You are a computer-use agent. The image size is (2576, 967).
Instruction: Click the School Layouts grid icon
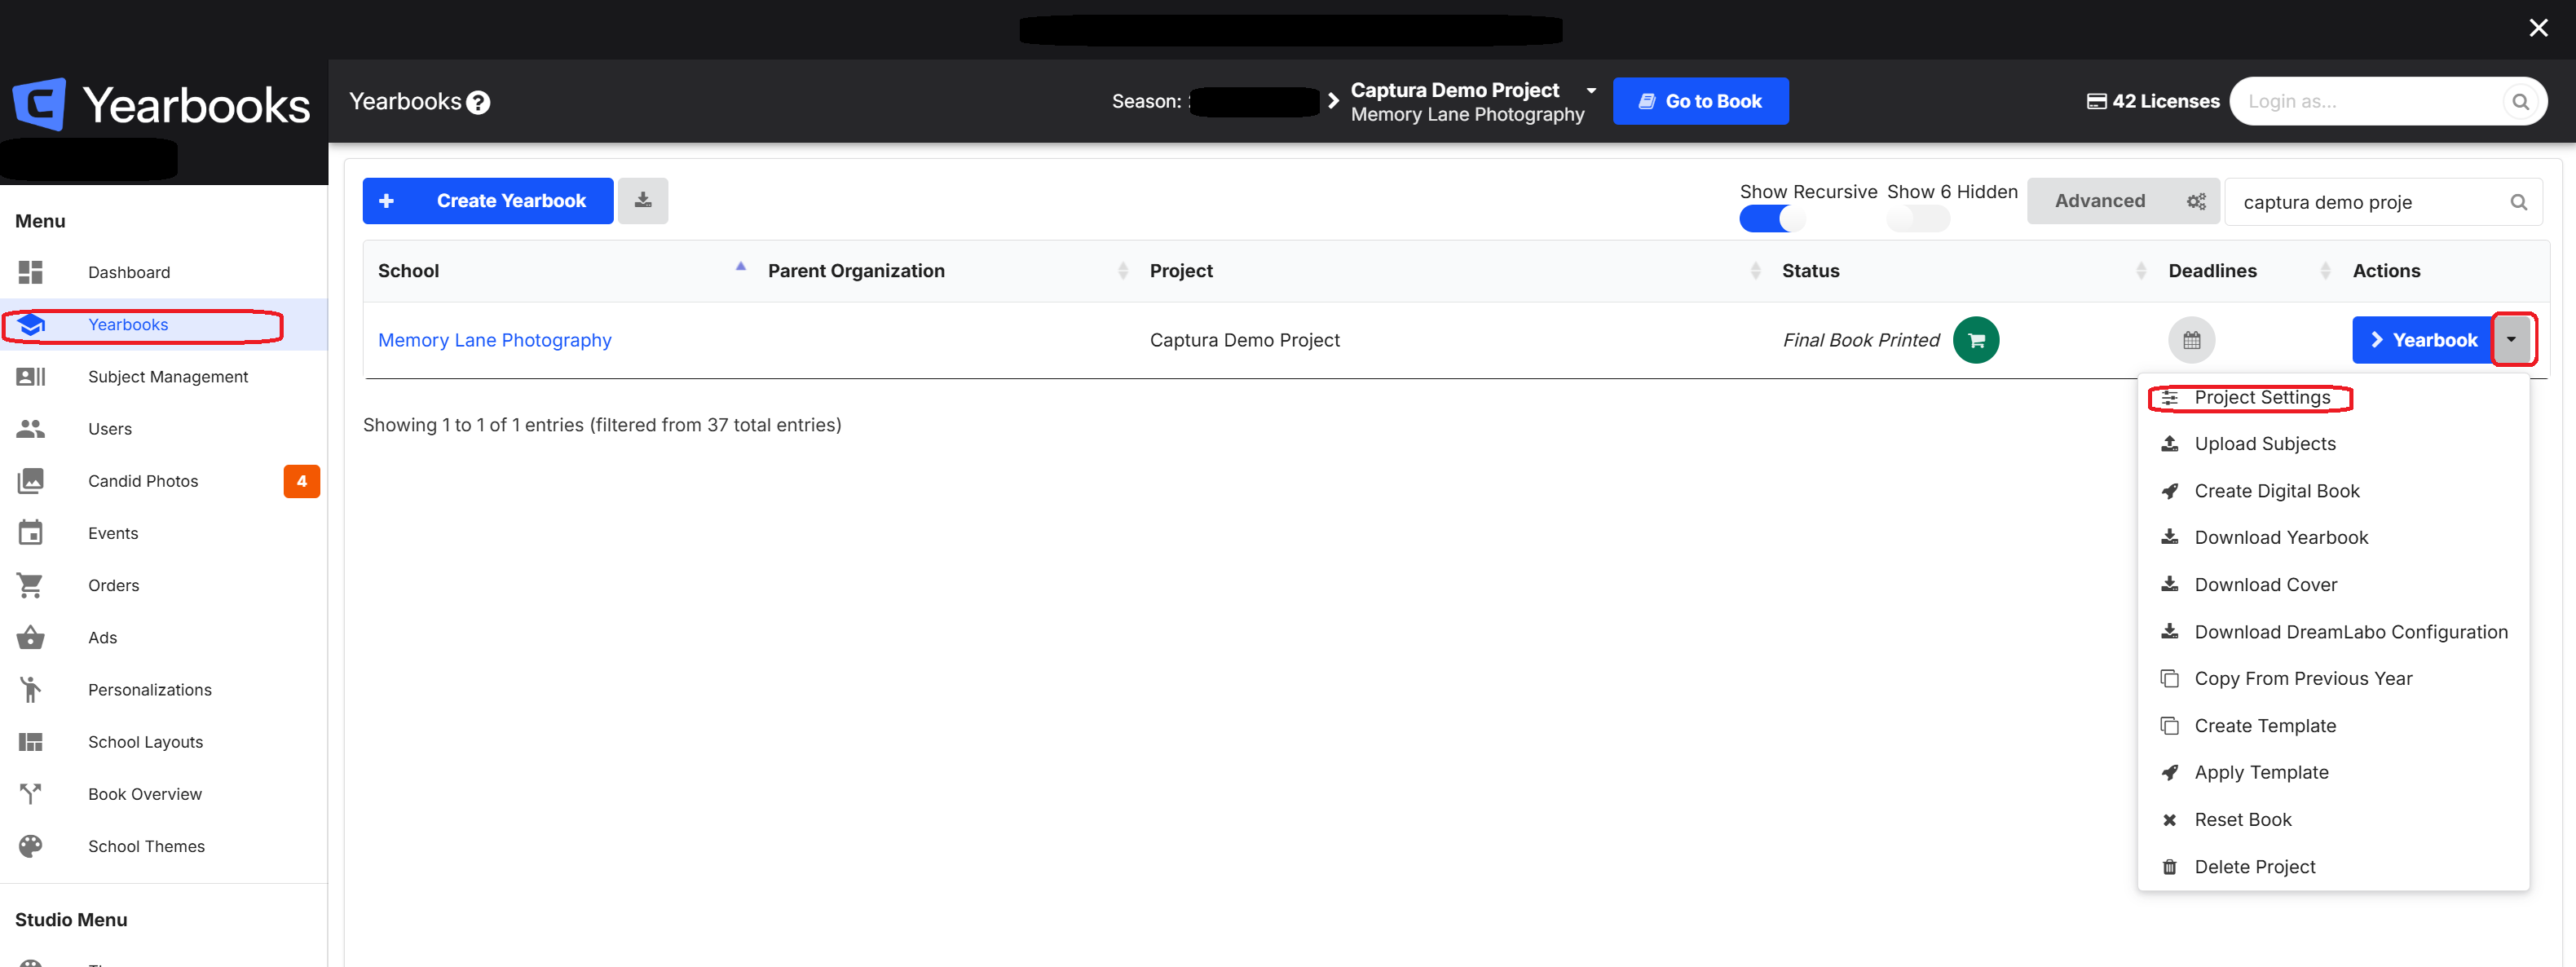(31, 742)
